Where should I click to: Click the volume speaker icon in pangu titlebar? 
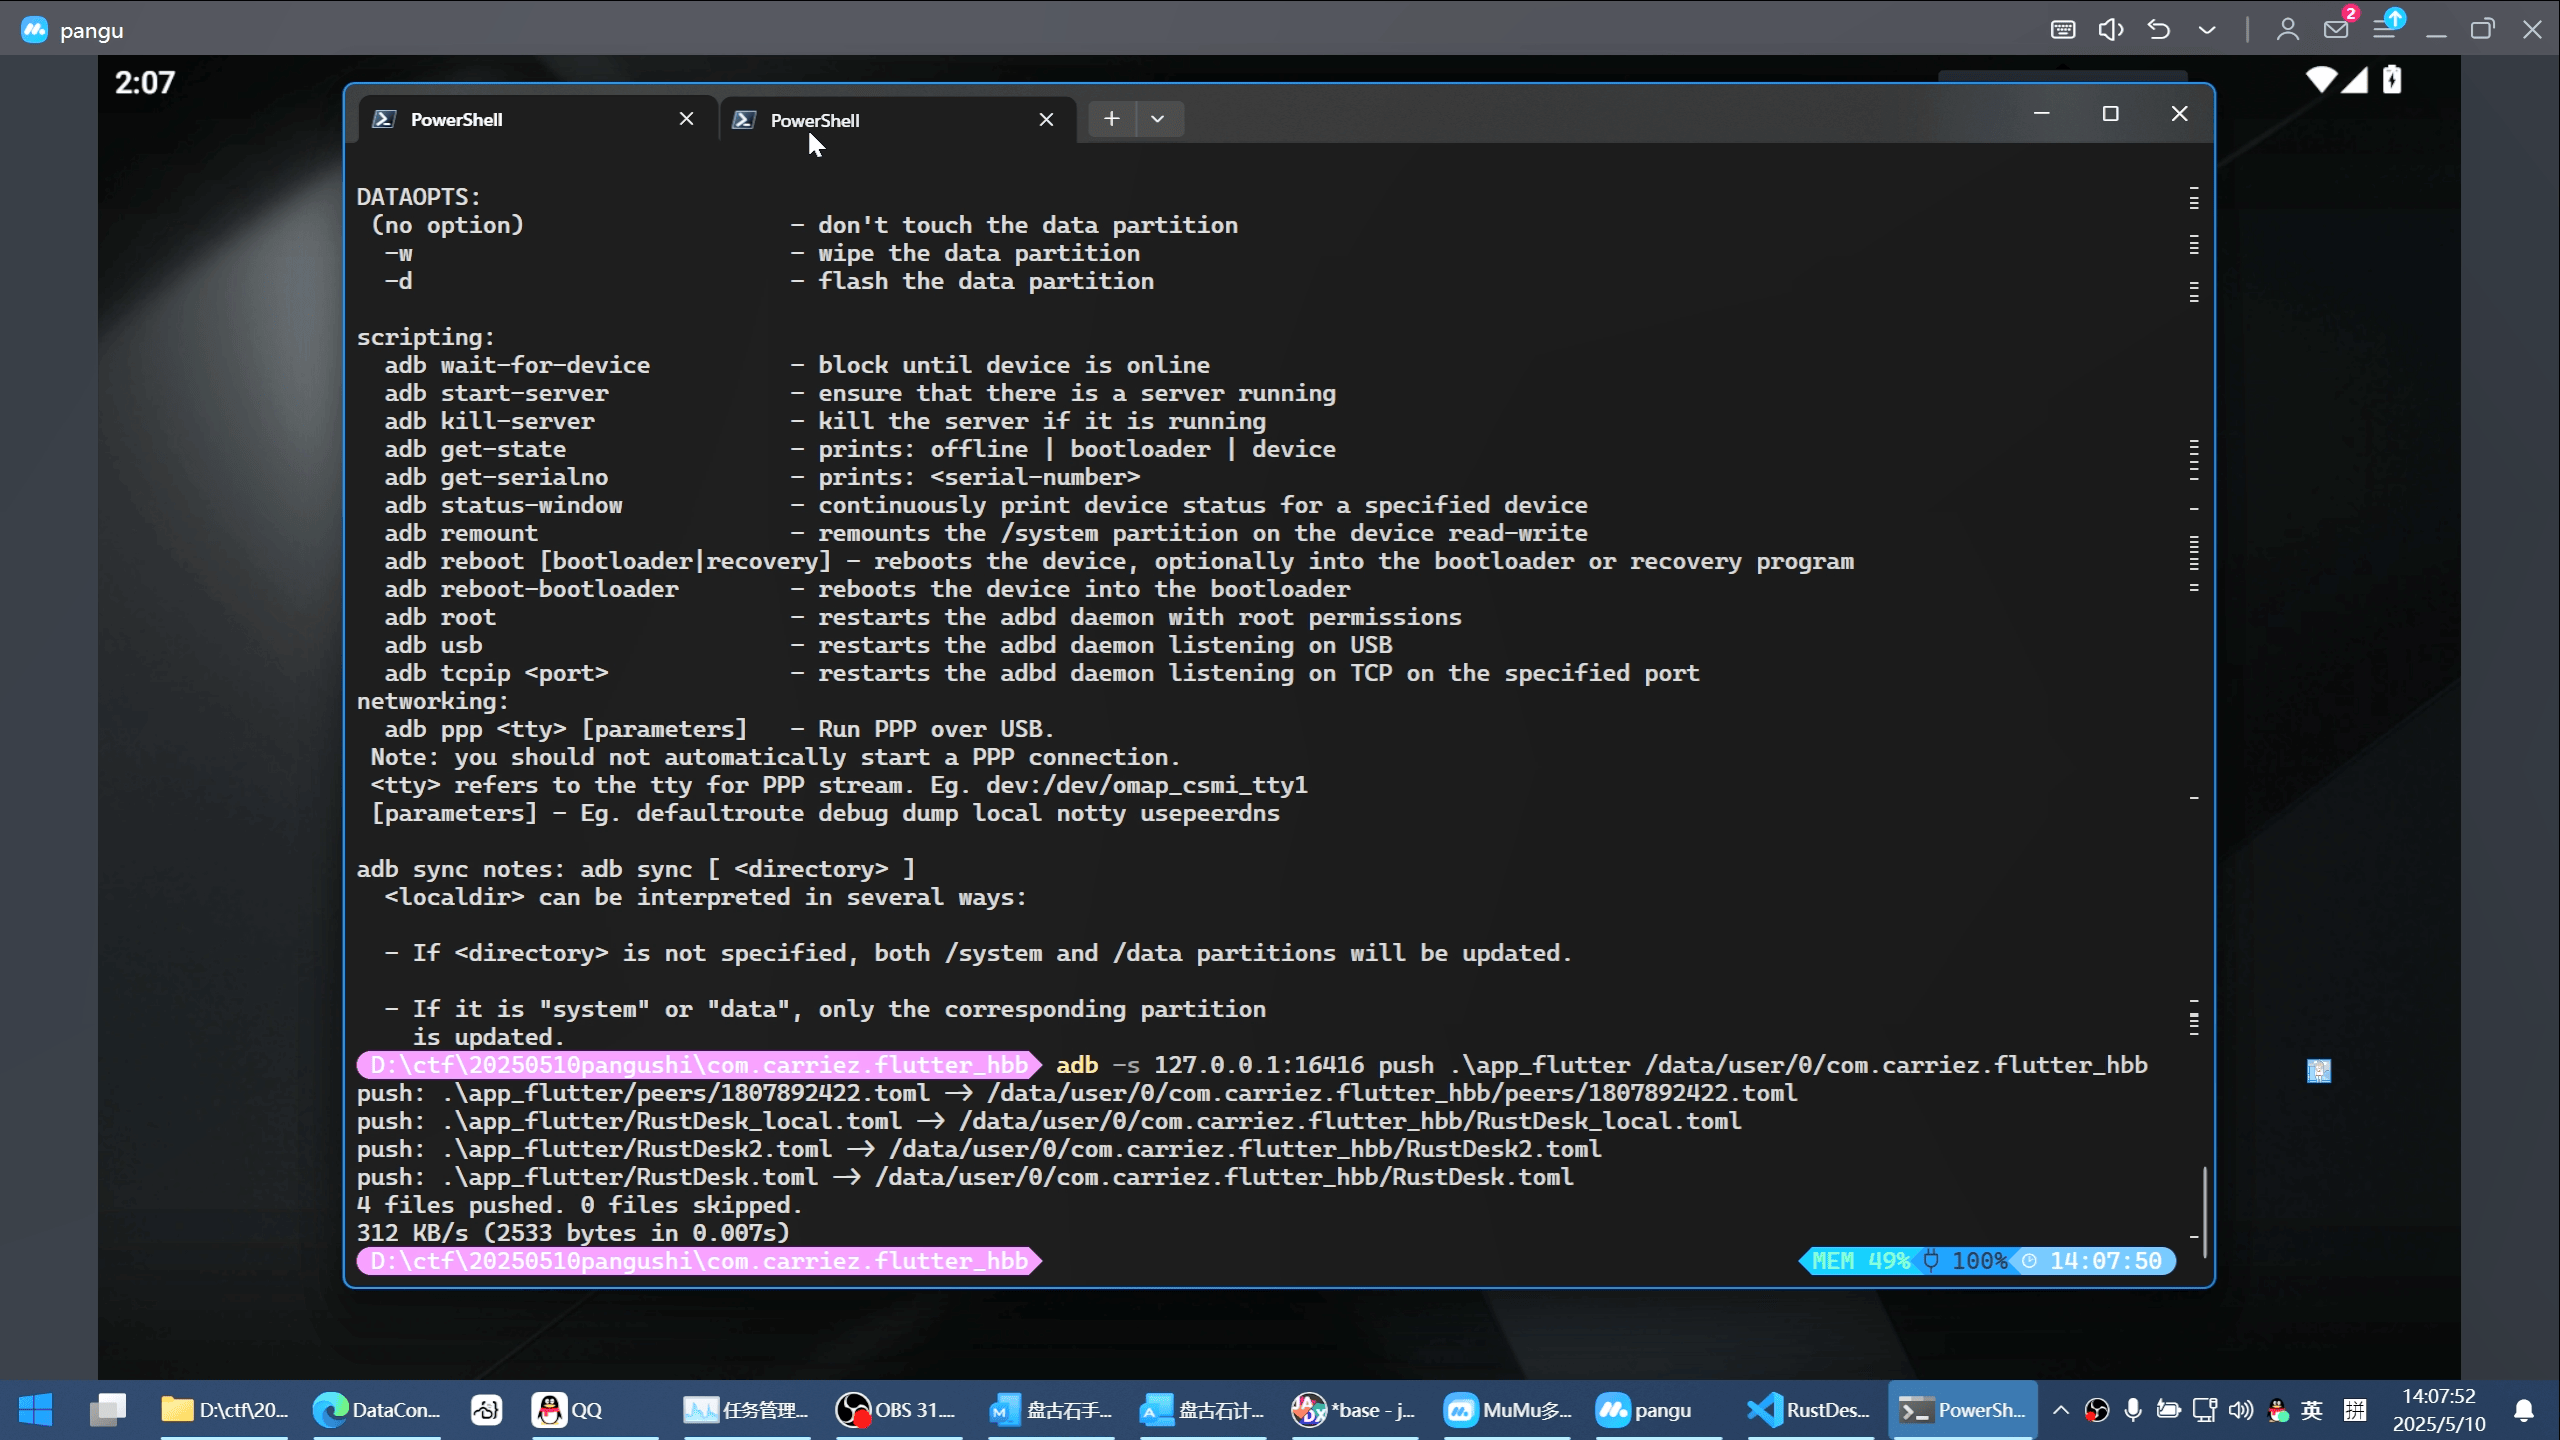coord(2110,30)
